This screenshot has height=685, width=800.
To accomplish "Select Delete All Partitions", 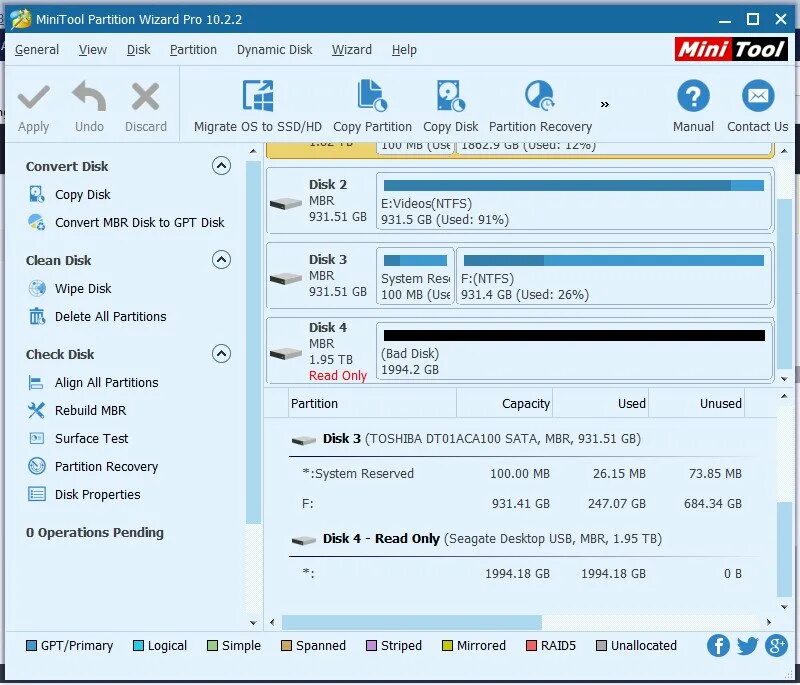I will pos(110,317).
